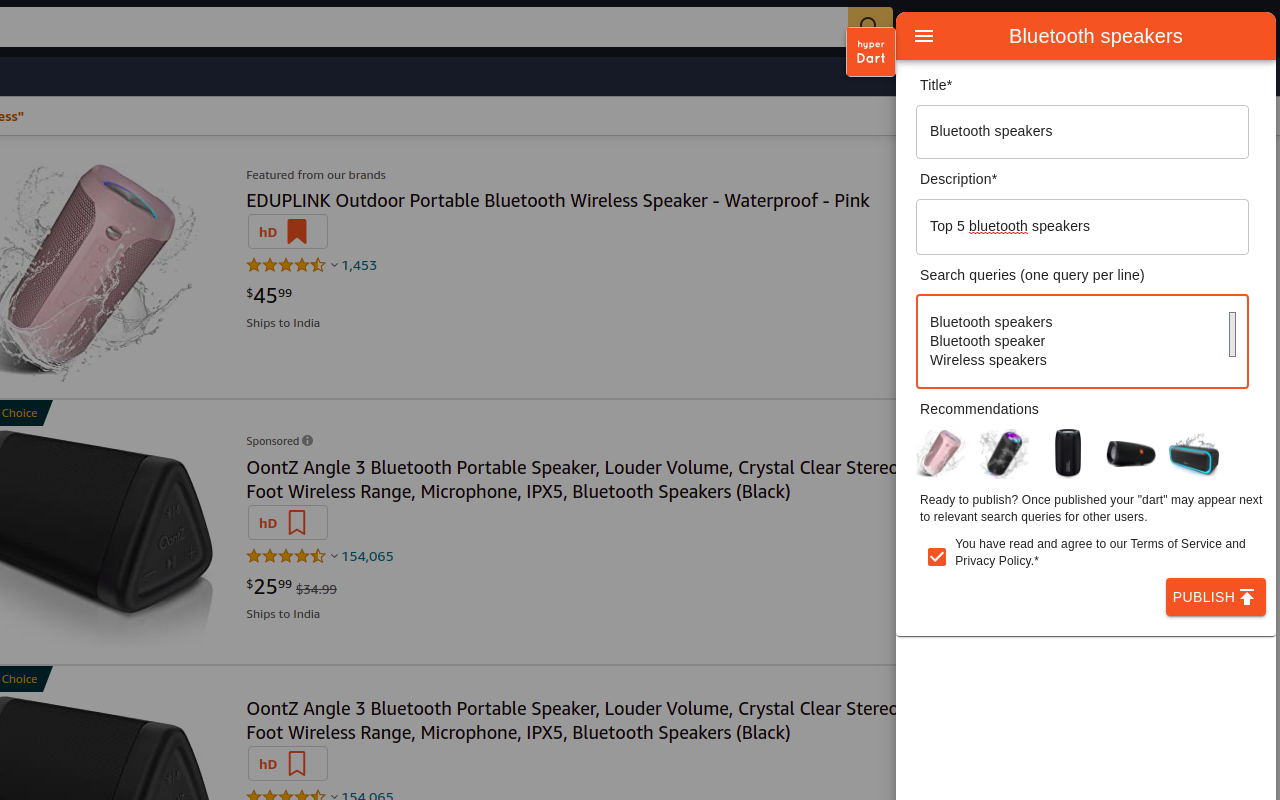Click first OontZ black speaker product image
1280x800 pixels.
tap(105, 535)
